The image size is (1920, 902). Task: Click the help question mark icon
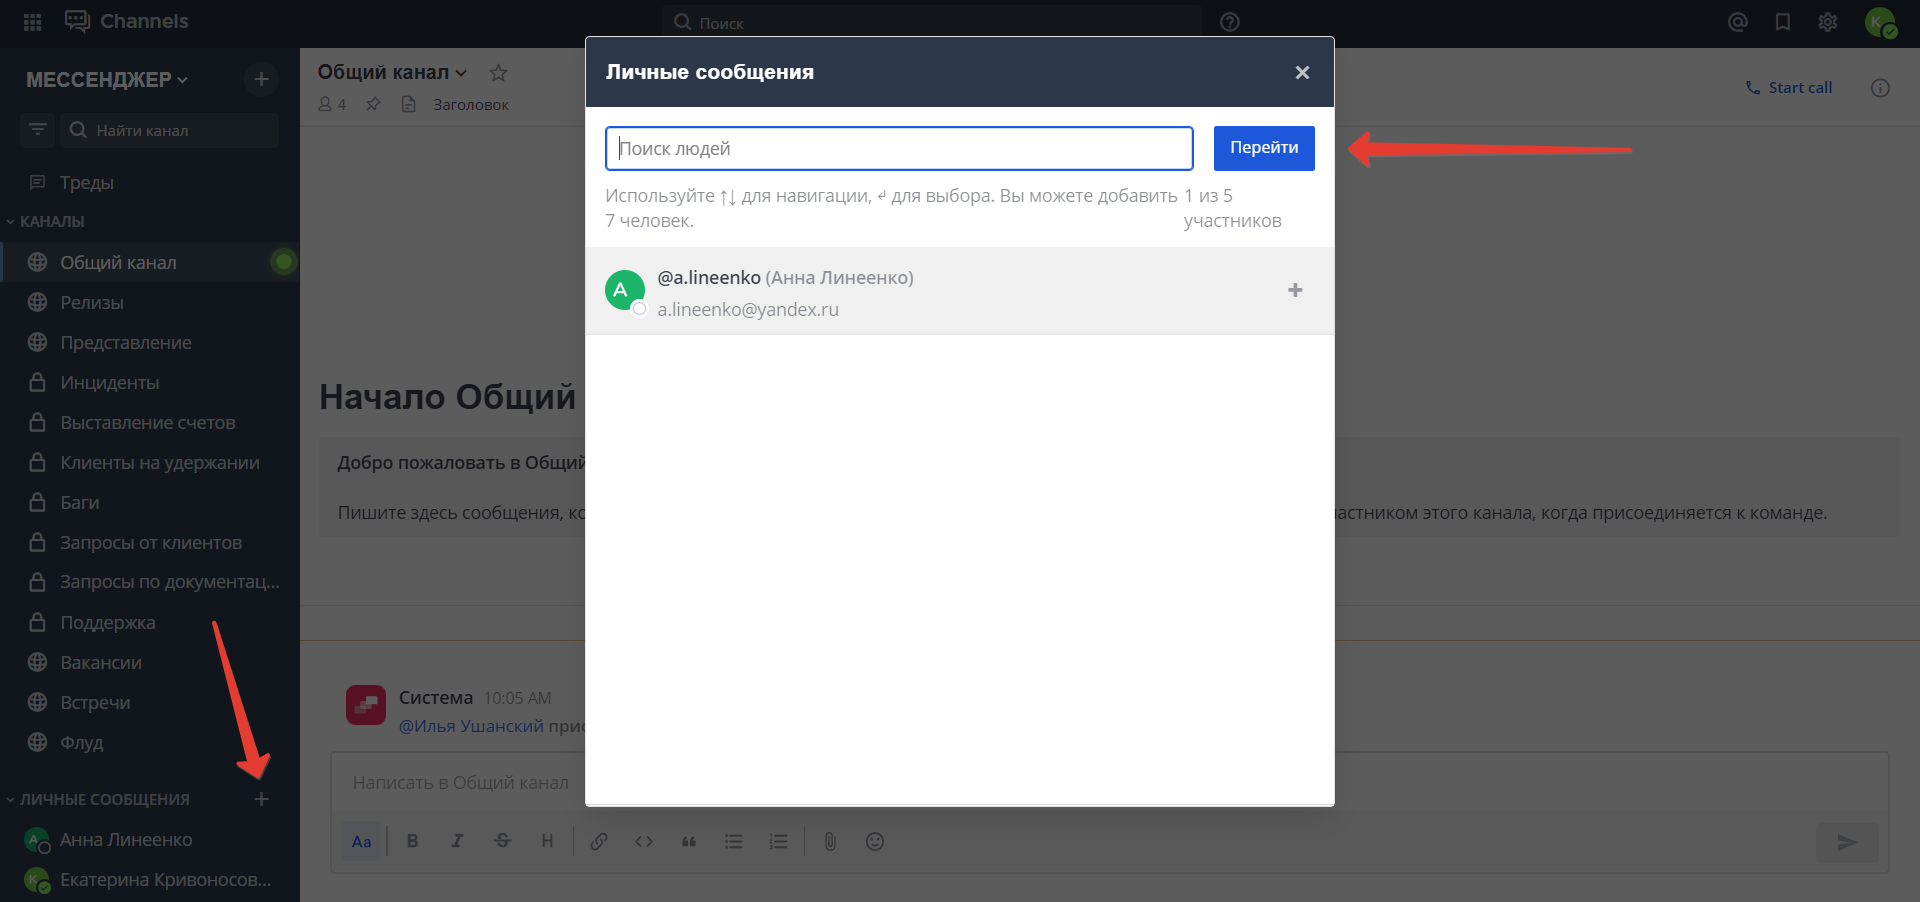pyautogui.click(x=1230, y=22)
